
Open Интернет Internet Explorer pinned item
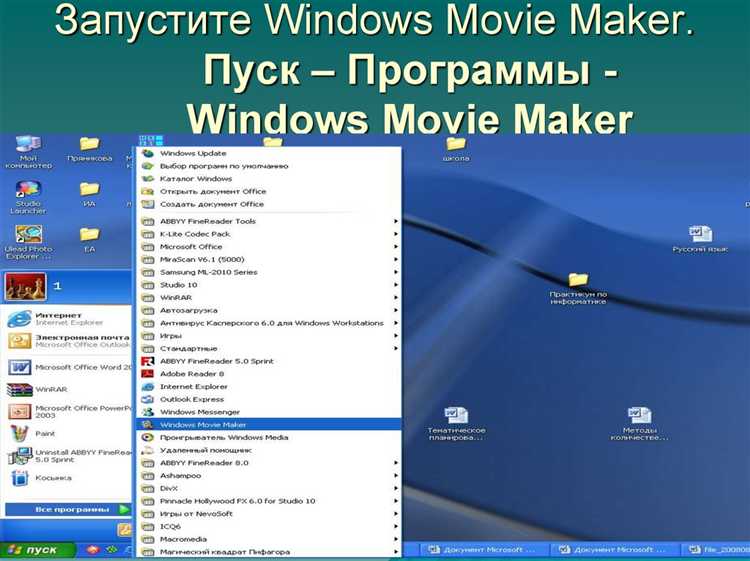[68, 319]
